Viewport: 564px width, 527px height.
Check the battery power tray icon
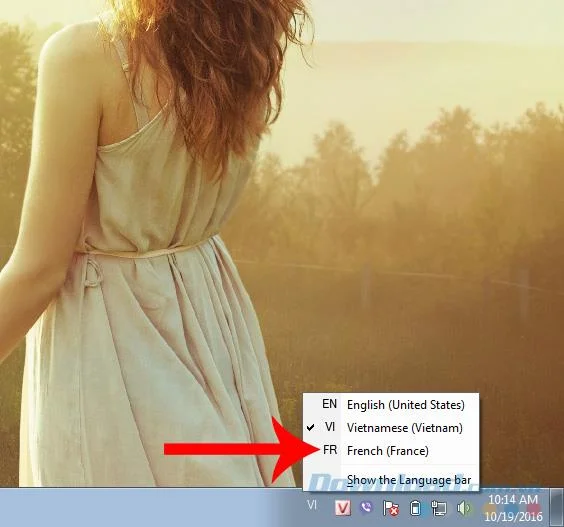pyautogui.click(x=415, y=508)
